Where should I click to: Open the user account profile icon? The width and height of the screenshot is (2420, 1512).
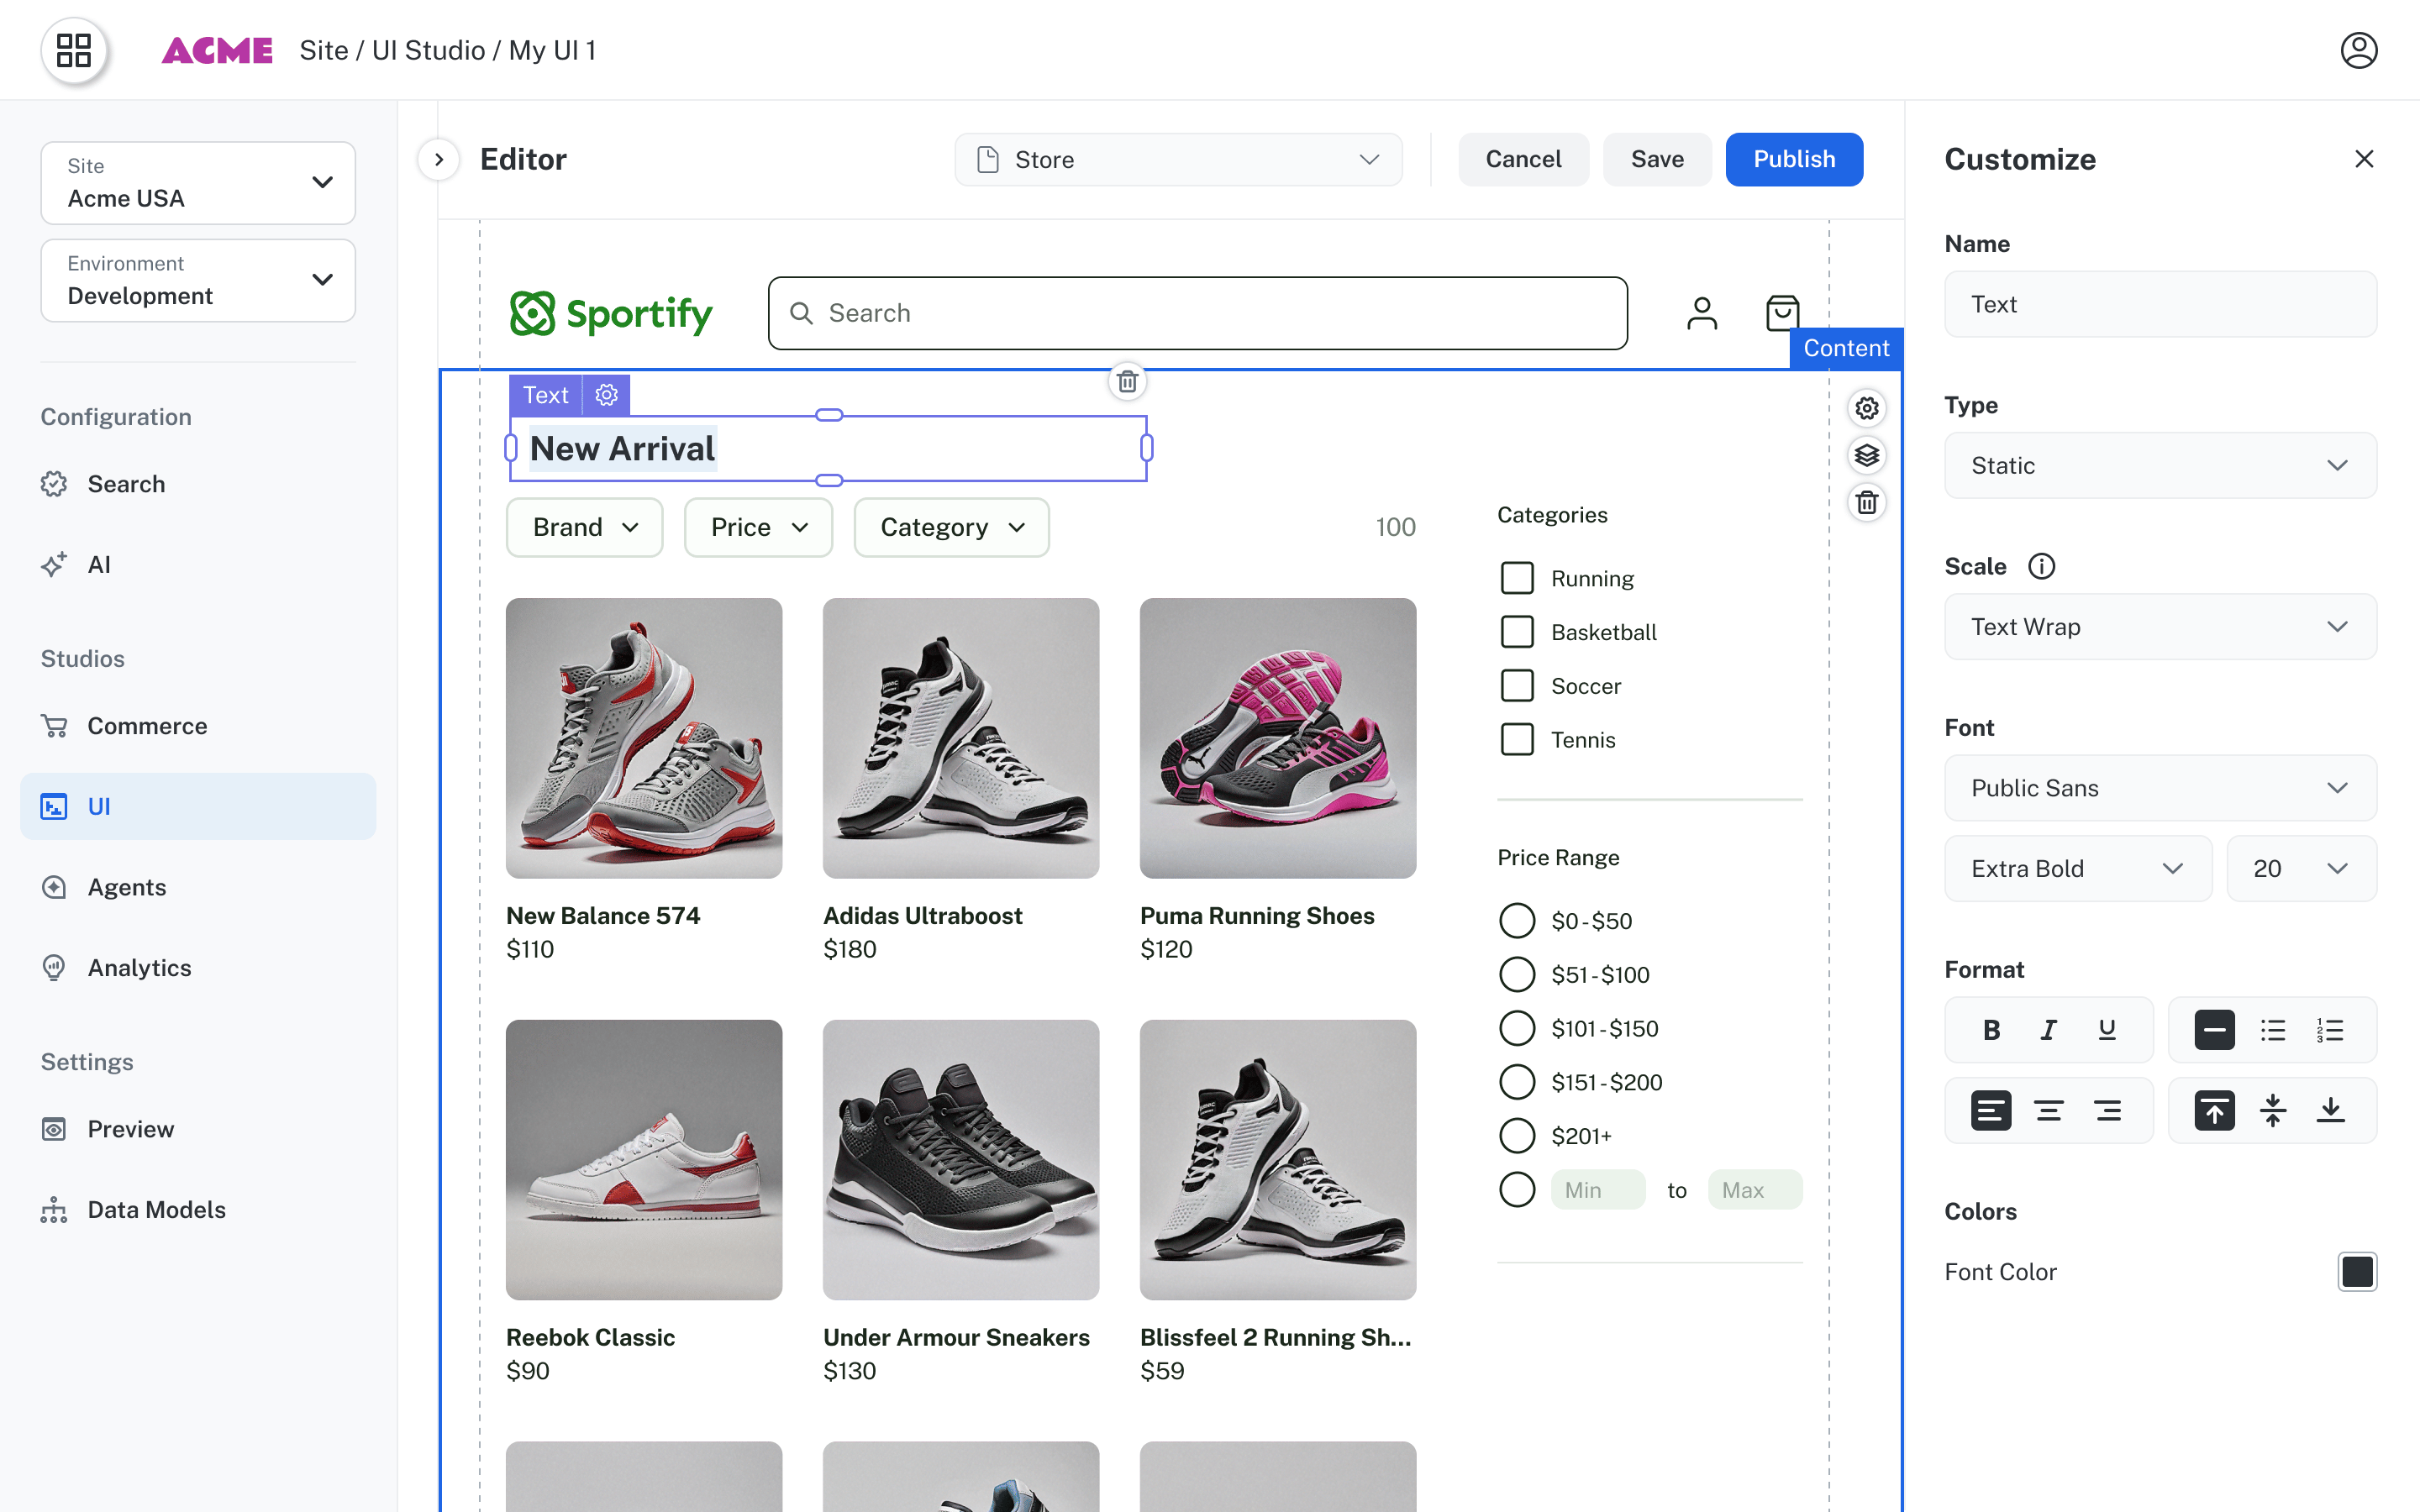point(2358,50)
